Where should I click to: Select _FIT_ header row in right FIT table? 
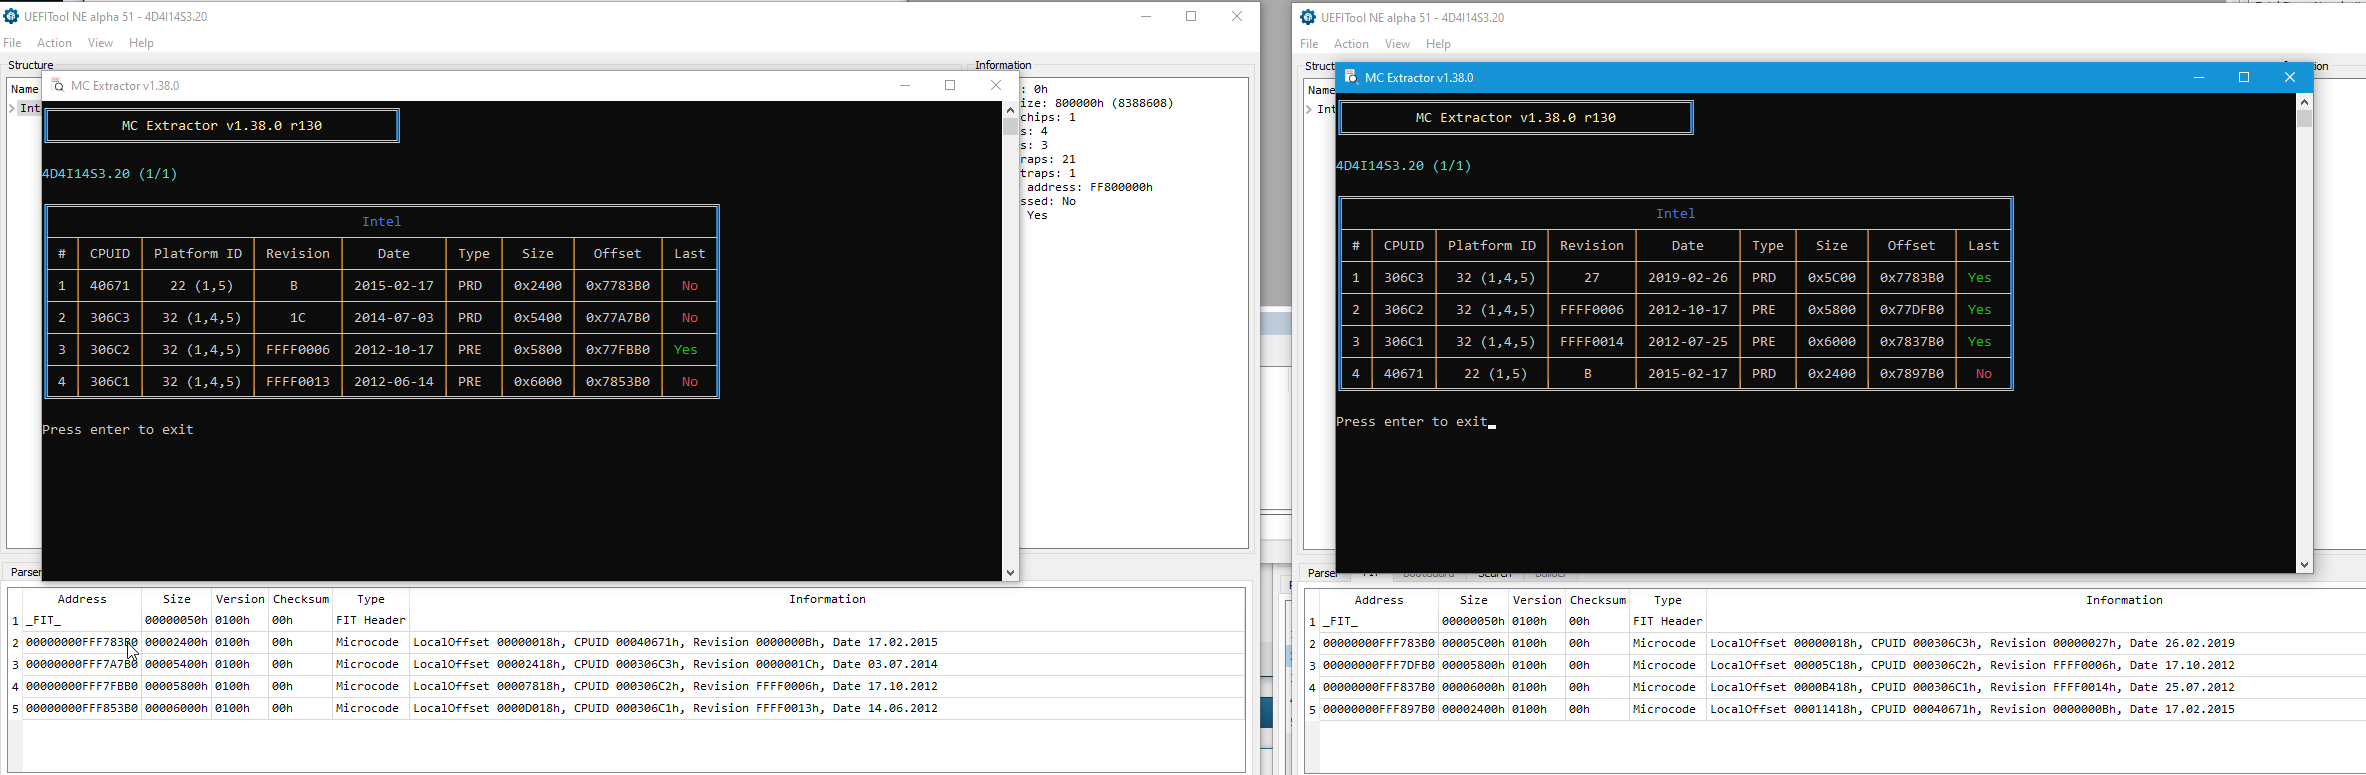(1835, 621)
